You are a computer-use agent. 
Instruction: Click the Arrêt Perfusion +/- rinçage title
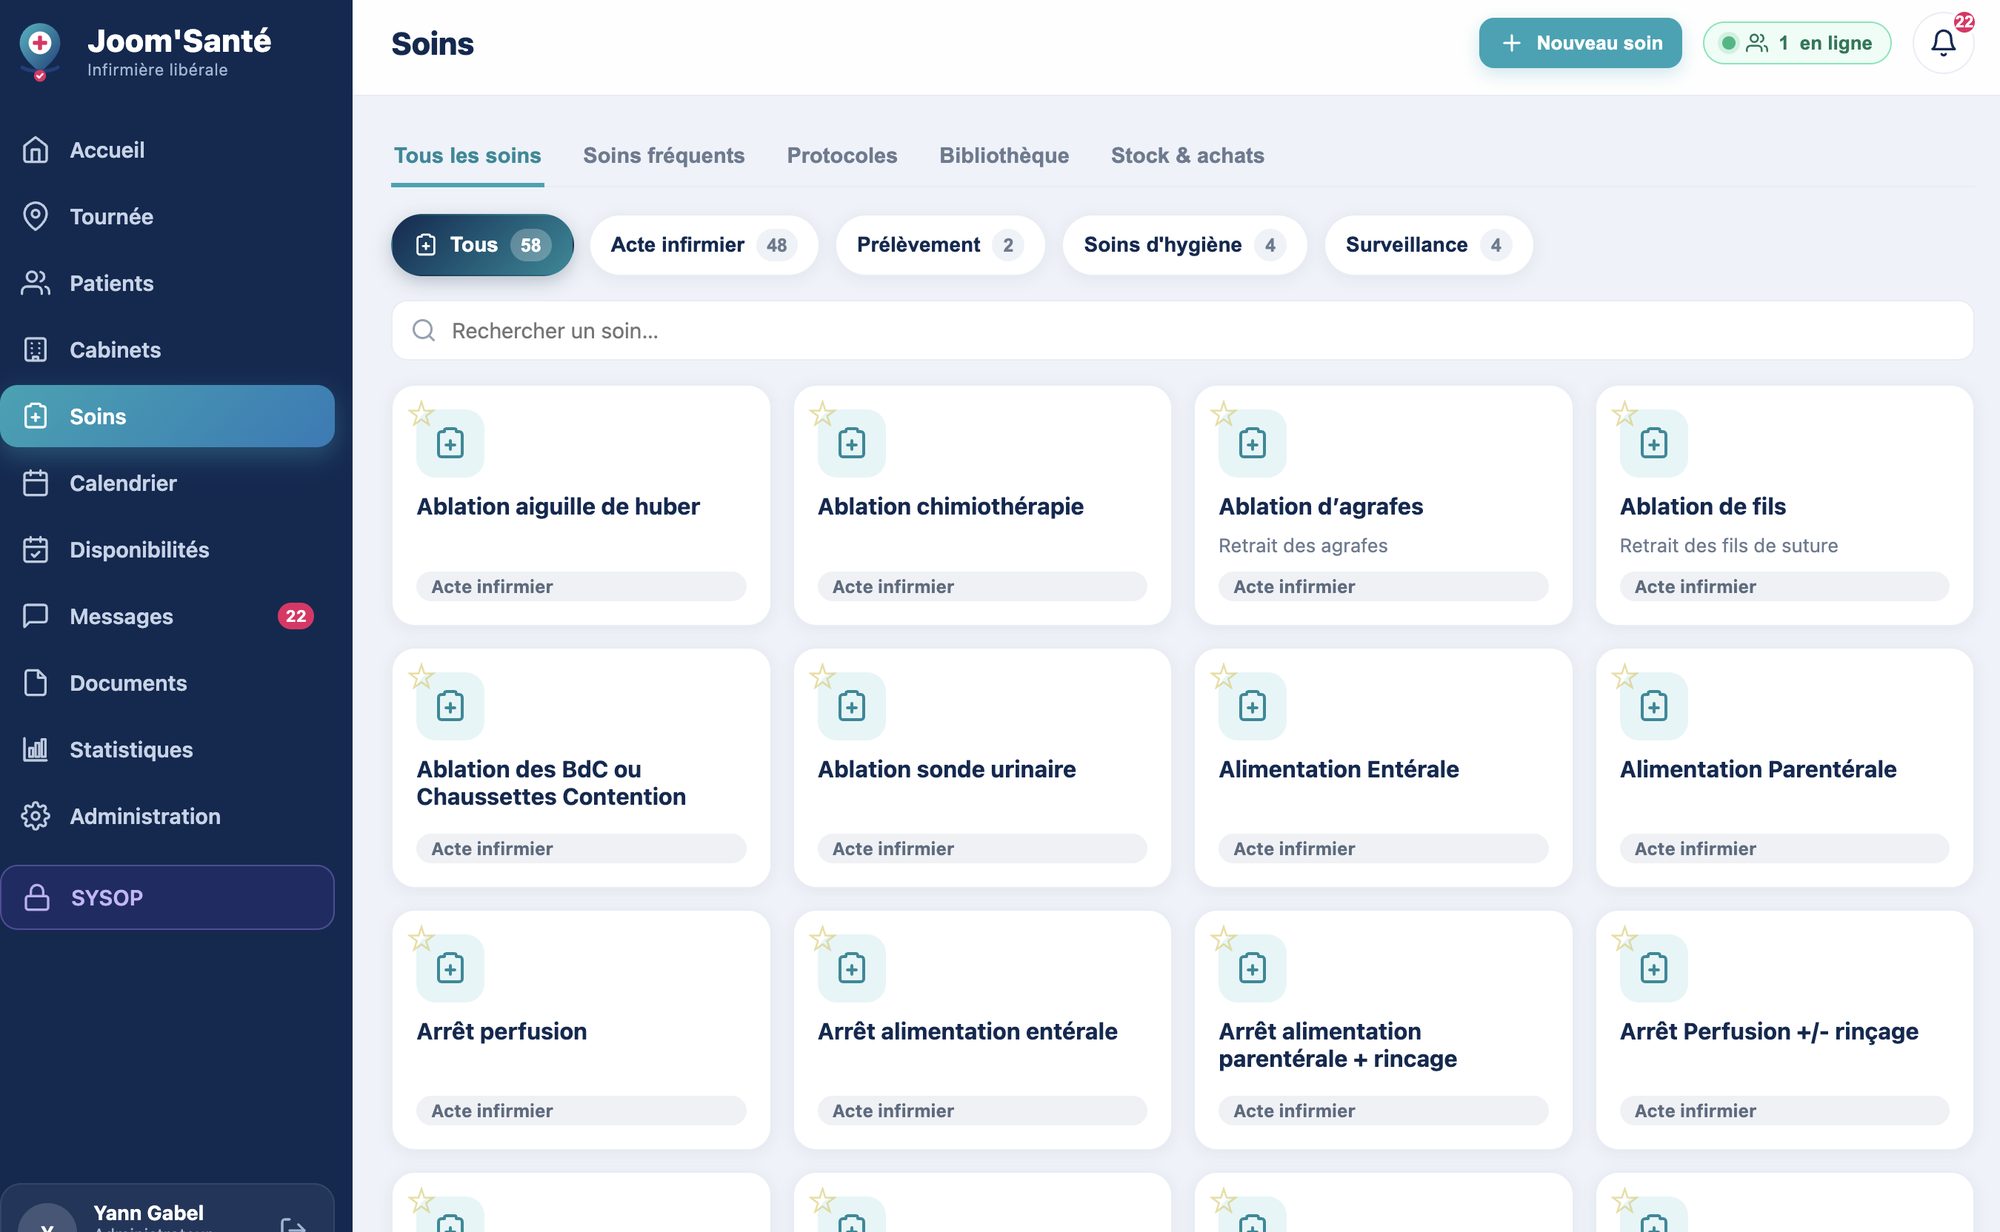[1769, 1031]
